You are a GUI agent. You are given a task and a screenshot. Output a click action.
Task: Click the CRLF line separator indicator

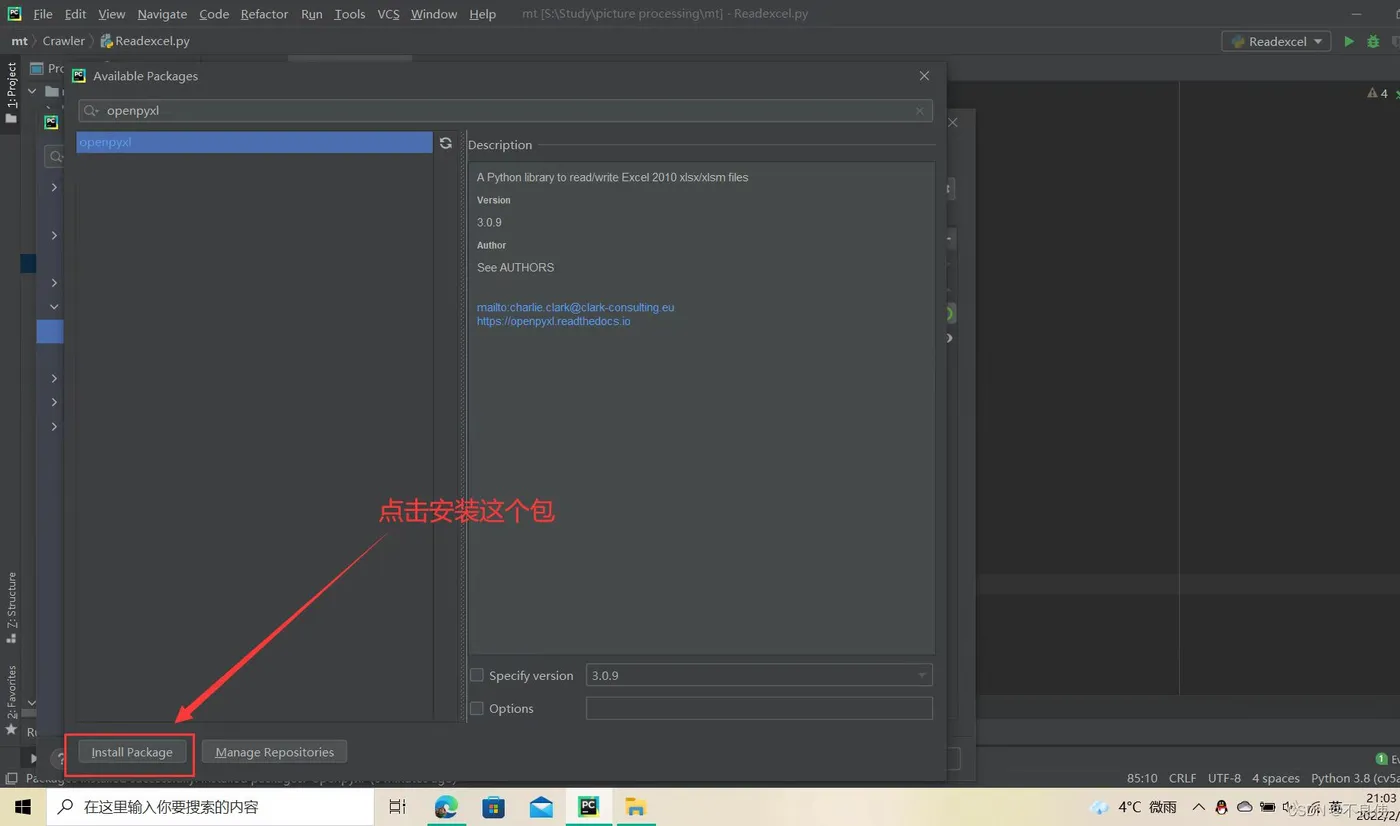1182,778
